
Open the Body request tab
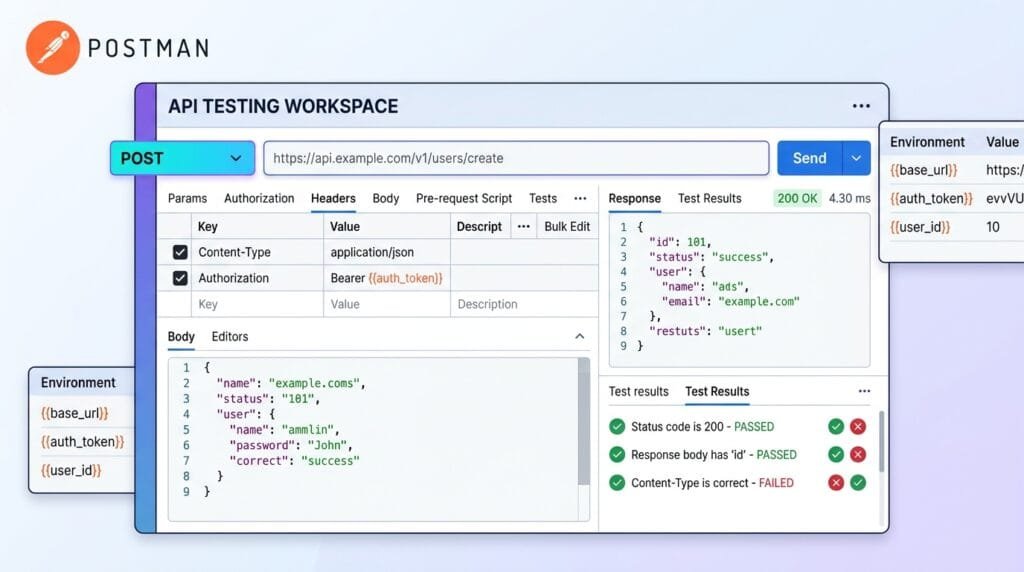385,199
